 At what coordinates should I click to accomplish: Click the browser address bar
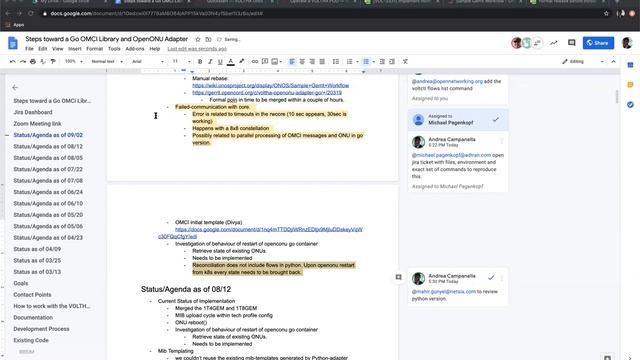point(320,13)
